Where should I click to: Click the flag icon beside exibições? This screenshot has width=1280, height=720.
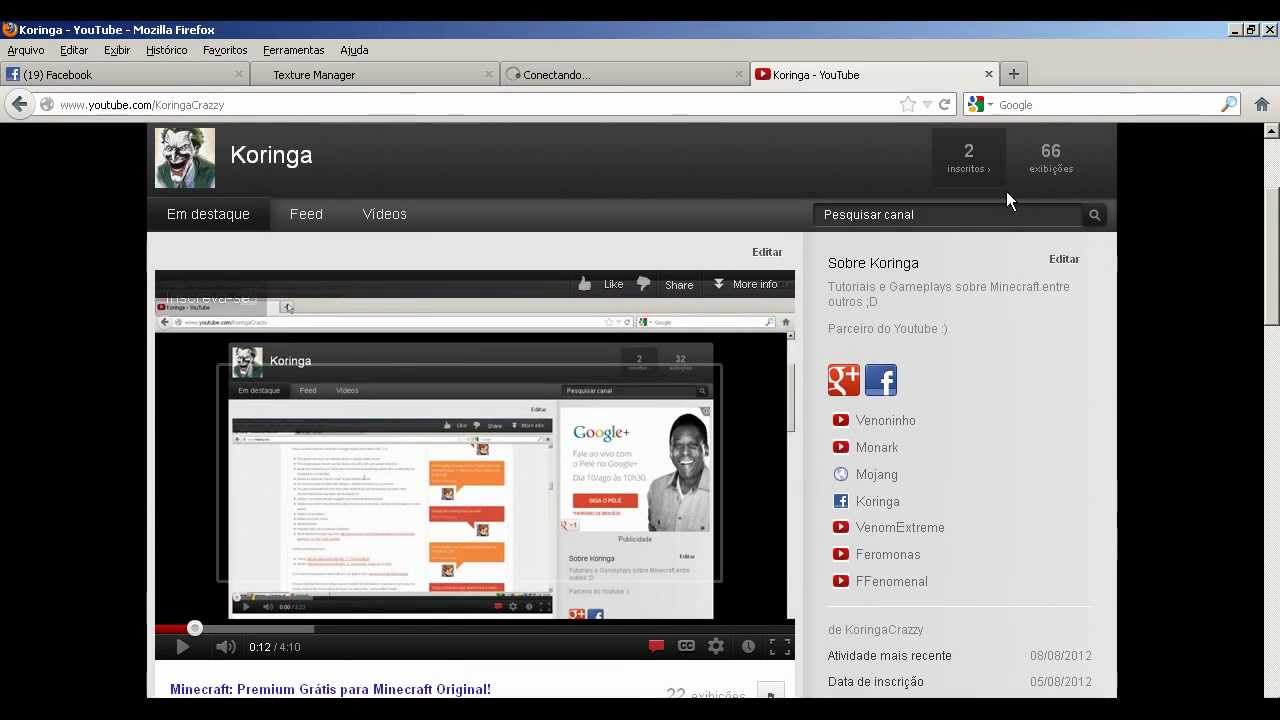pos(770,692)
